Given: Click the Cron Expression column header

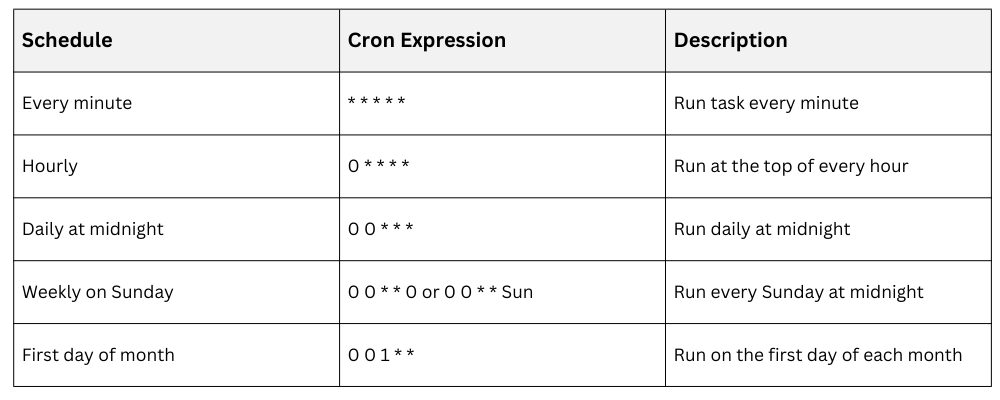Looking at the screenshot, I should tap(426, 41).
